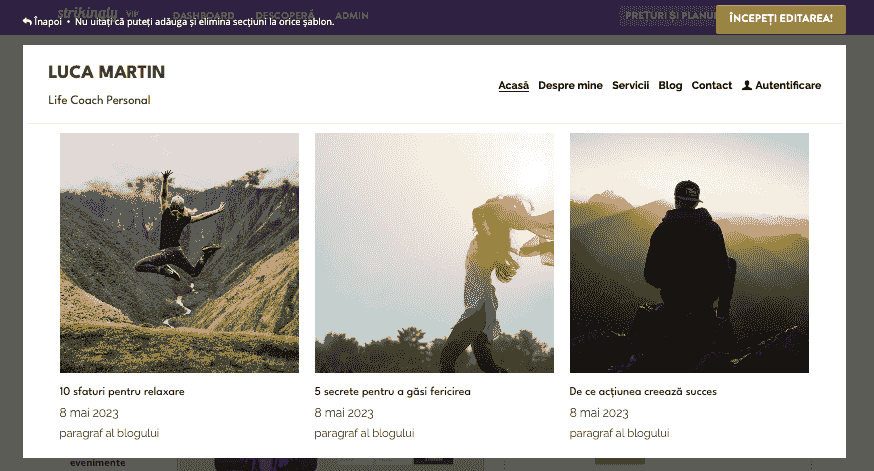Click date under 10 sfaturi pentru relaxare
This screenshot has width=874, height=471.
point(89,413)
